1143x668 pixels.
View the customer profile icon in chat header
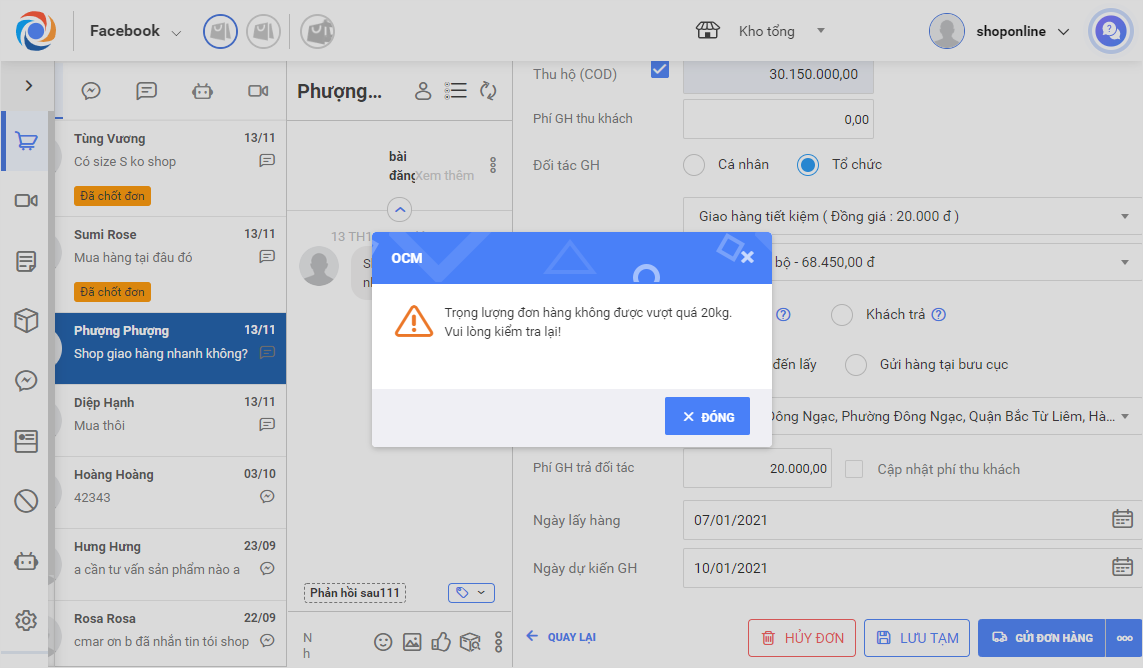pos(423,90)
